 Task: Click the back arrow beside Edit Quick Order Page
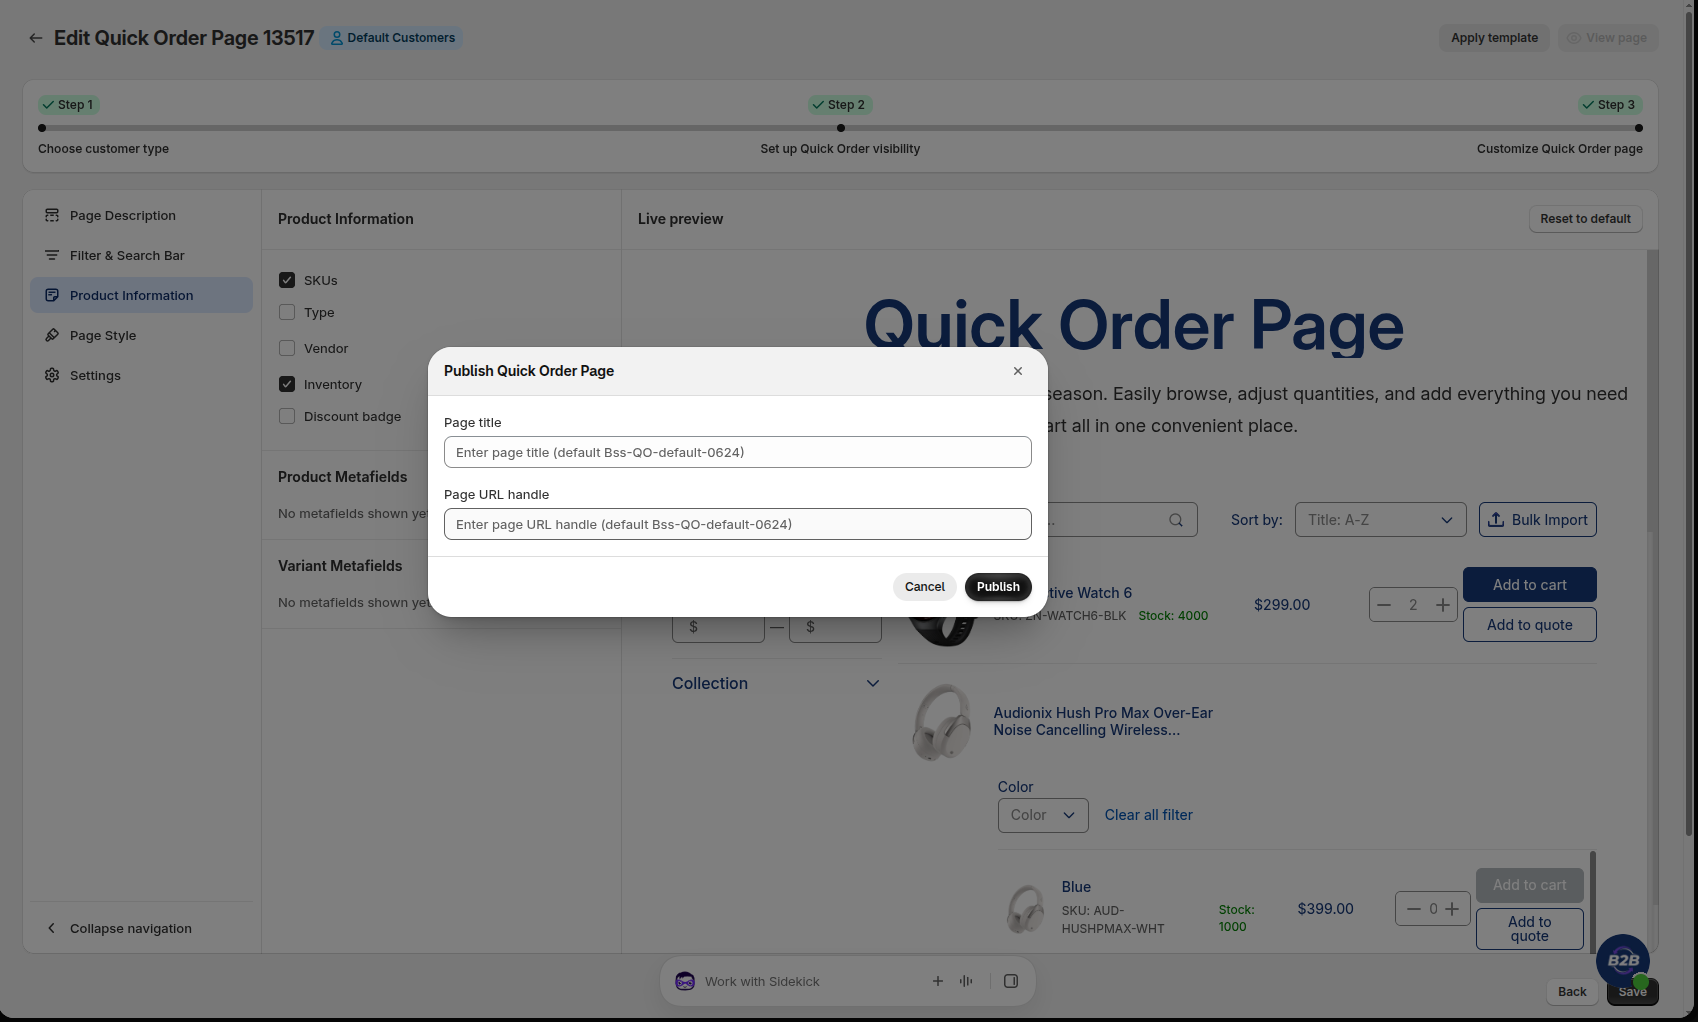36,38
